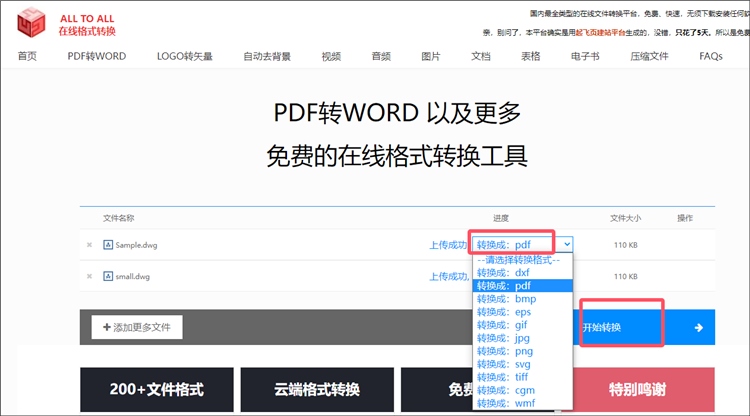This screenshot has width=750, height=416.
Task: Click the arrow icon on the convert bar
Action: click(x=698, y=327)
